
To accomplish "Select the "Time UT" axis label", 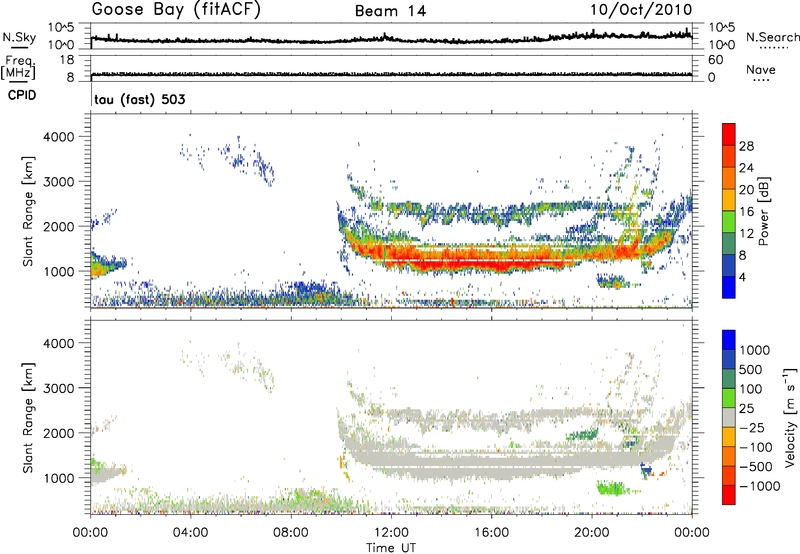I will click(391, 548).
